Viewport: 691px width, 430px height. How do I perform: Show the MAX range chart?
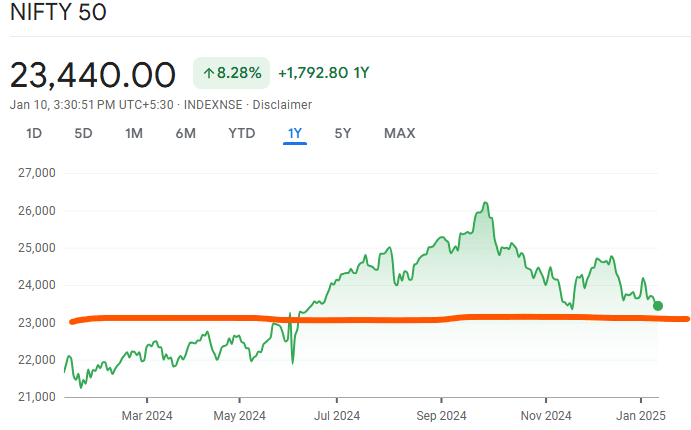[x=400, y=133]
